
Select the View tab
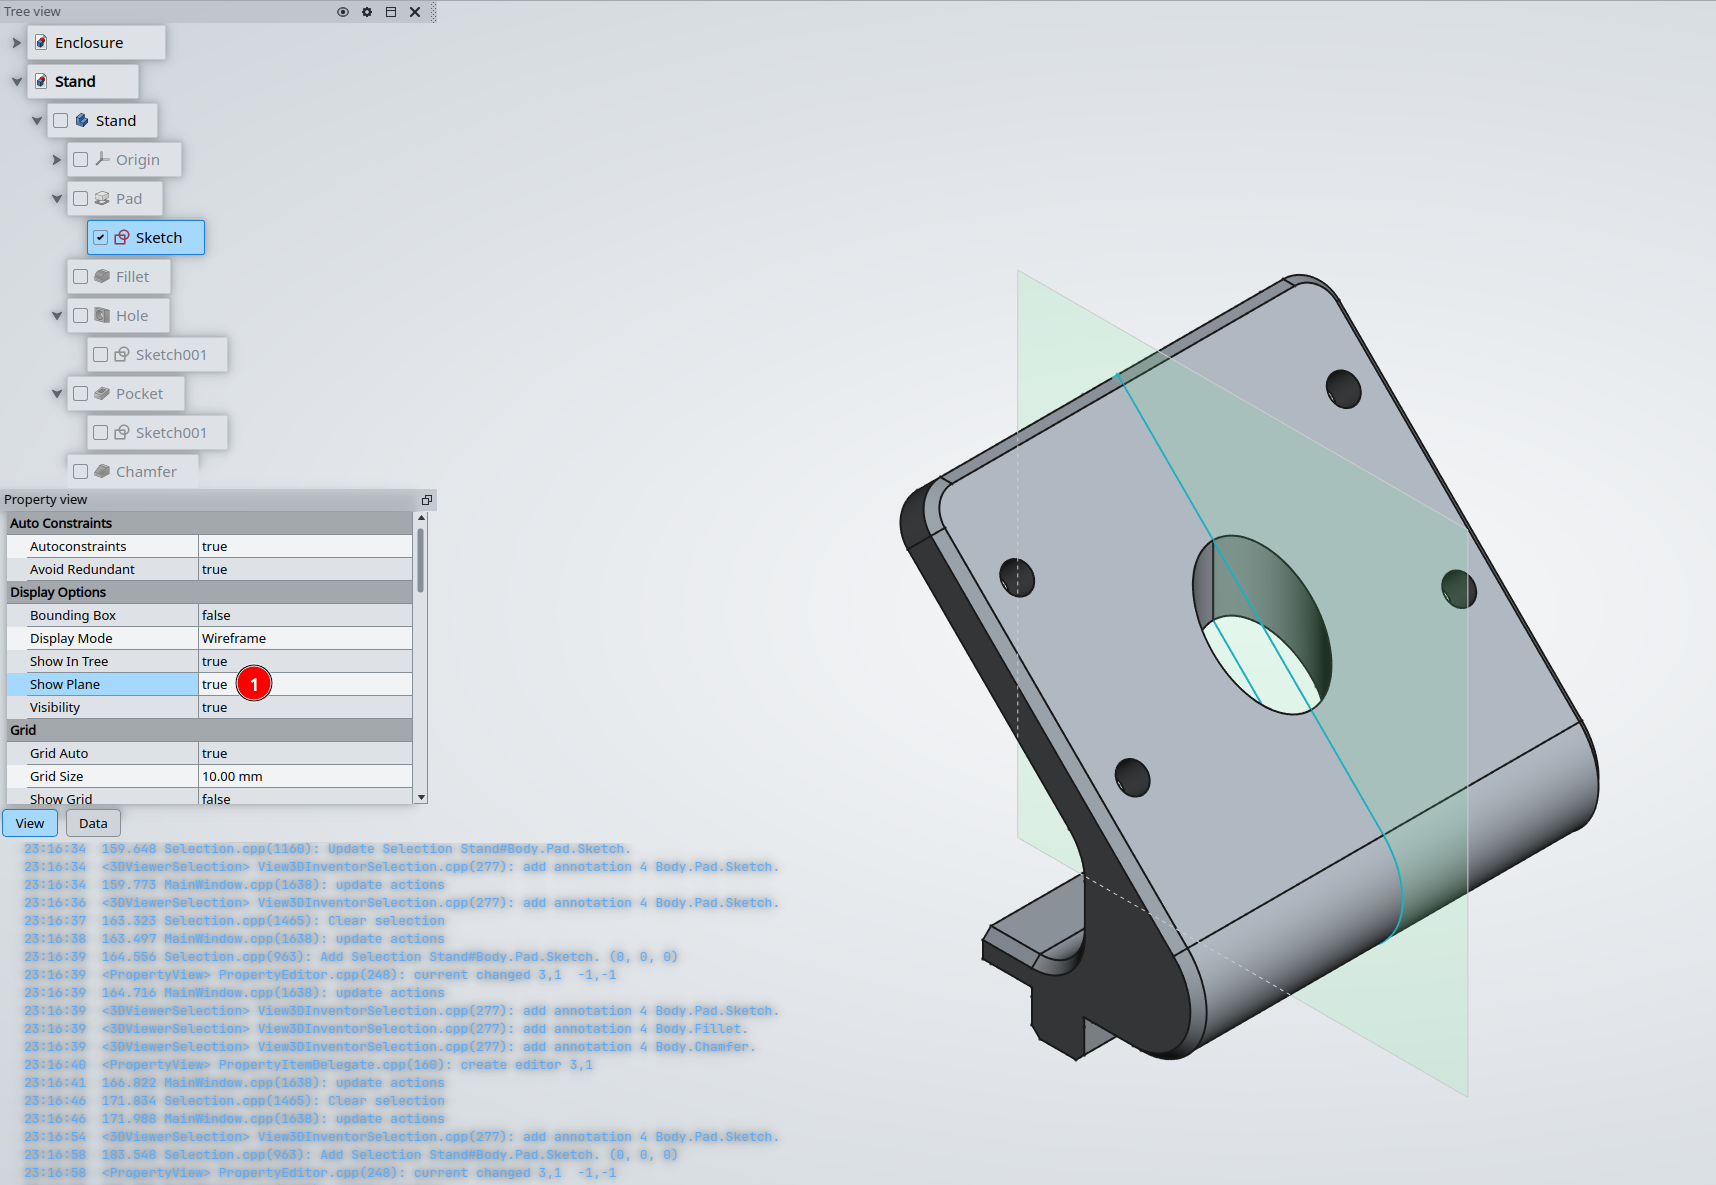pos(29,823)
